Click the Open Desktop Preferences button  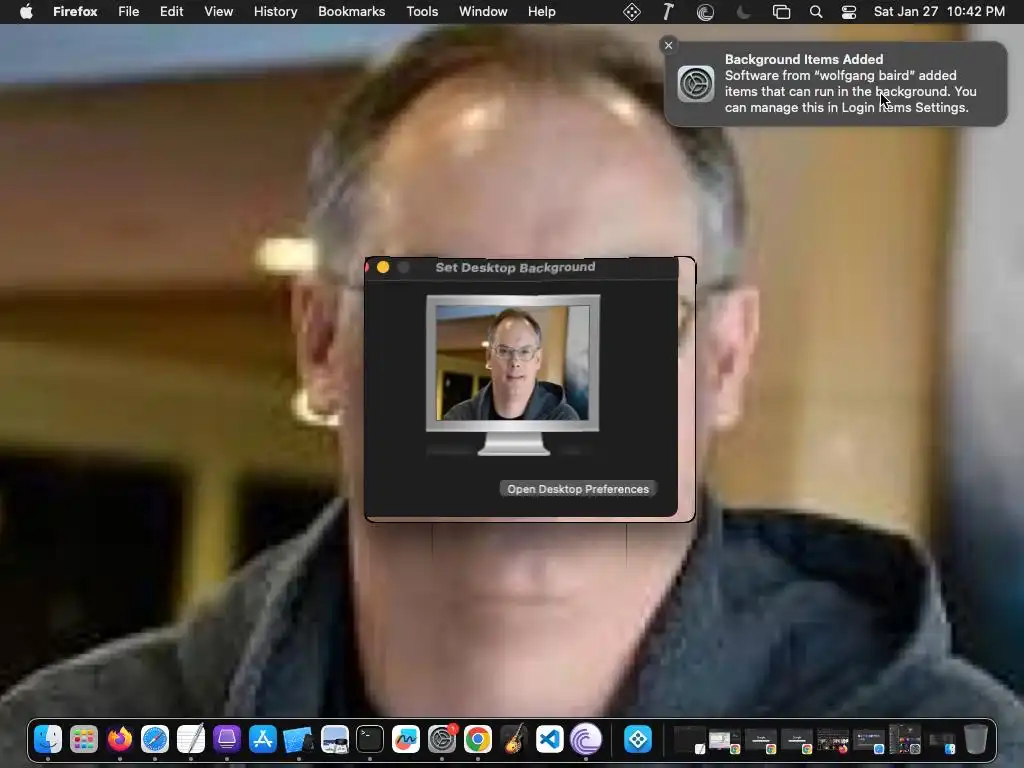click(x=578, y=489)
